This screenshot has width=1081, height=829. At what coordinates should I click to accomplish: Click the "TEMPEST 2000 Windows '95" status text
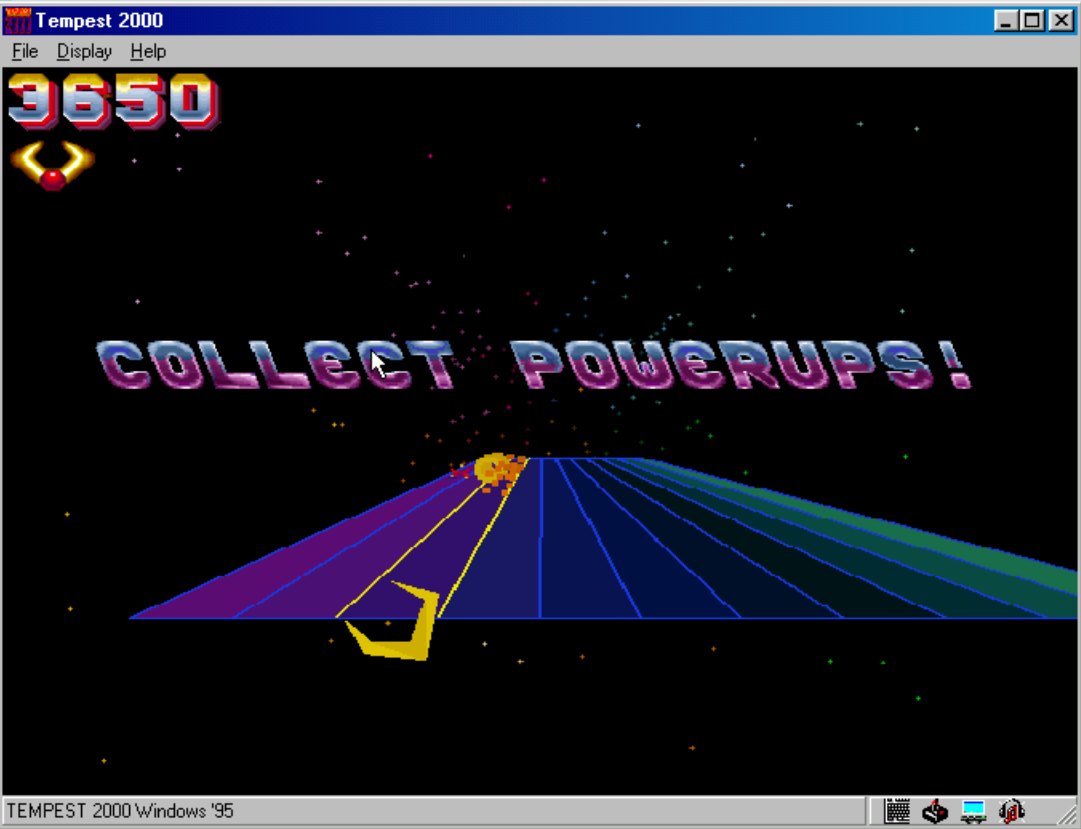tap(120, 811)
